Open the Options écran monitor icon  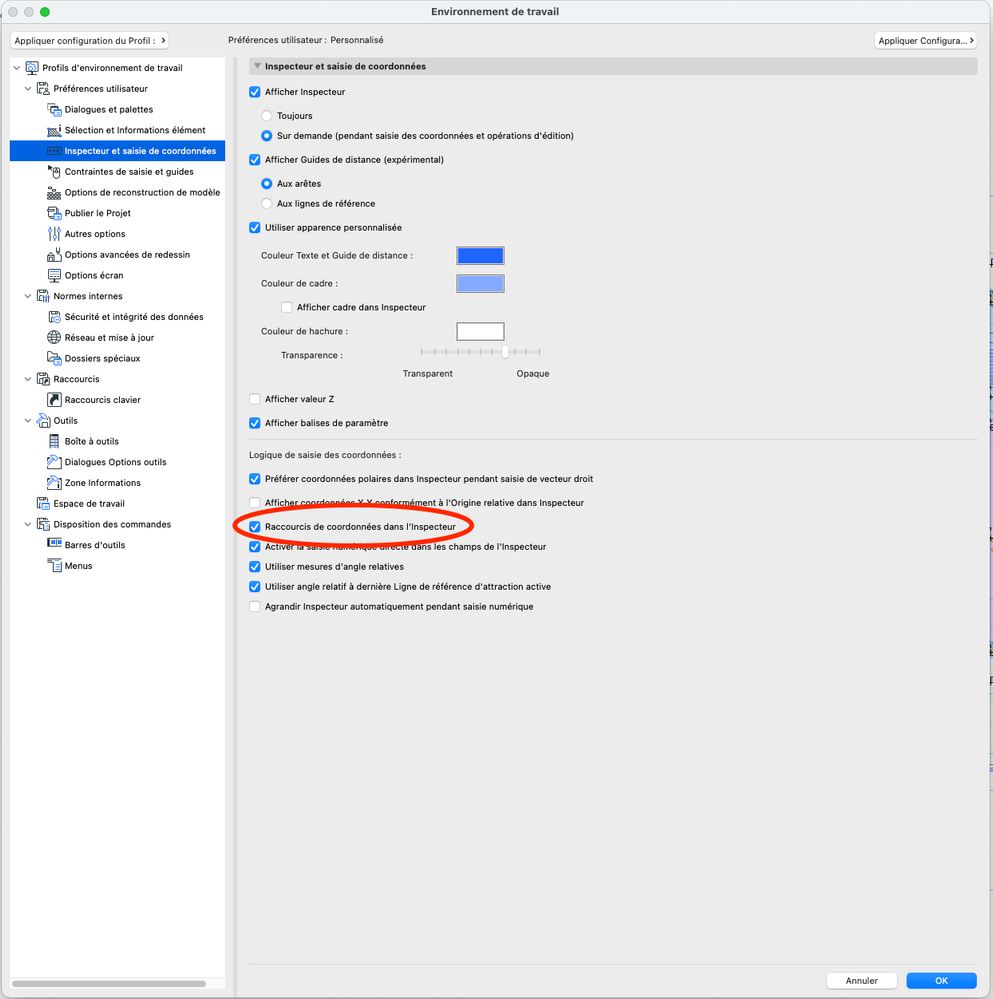(54, 275)
